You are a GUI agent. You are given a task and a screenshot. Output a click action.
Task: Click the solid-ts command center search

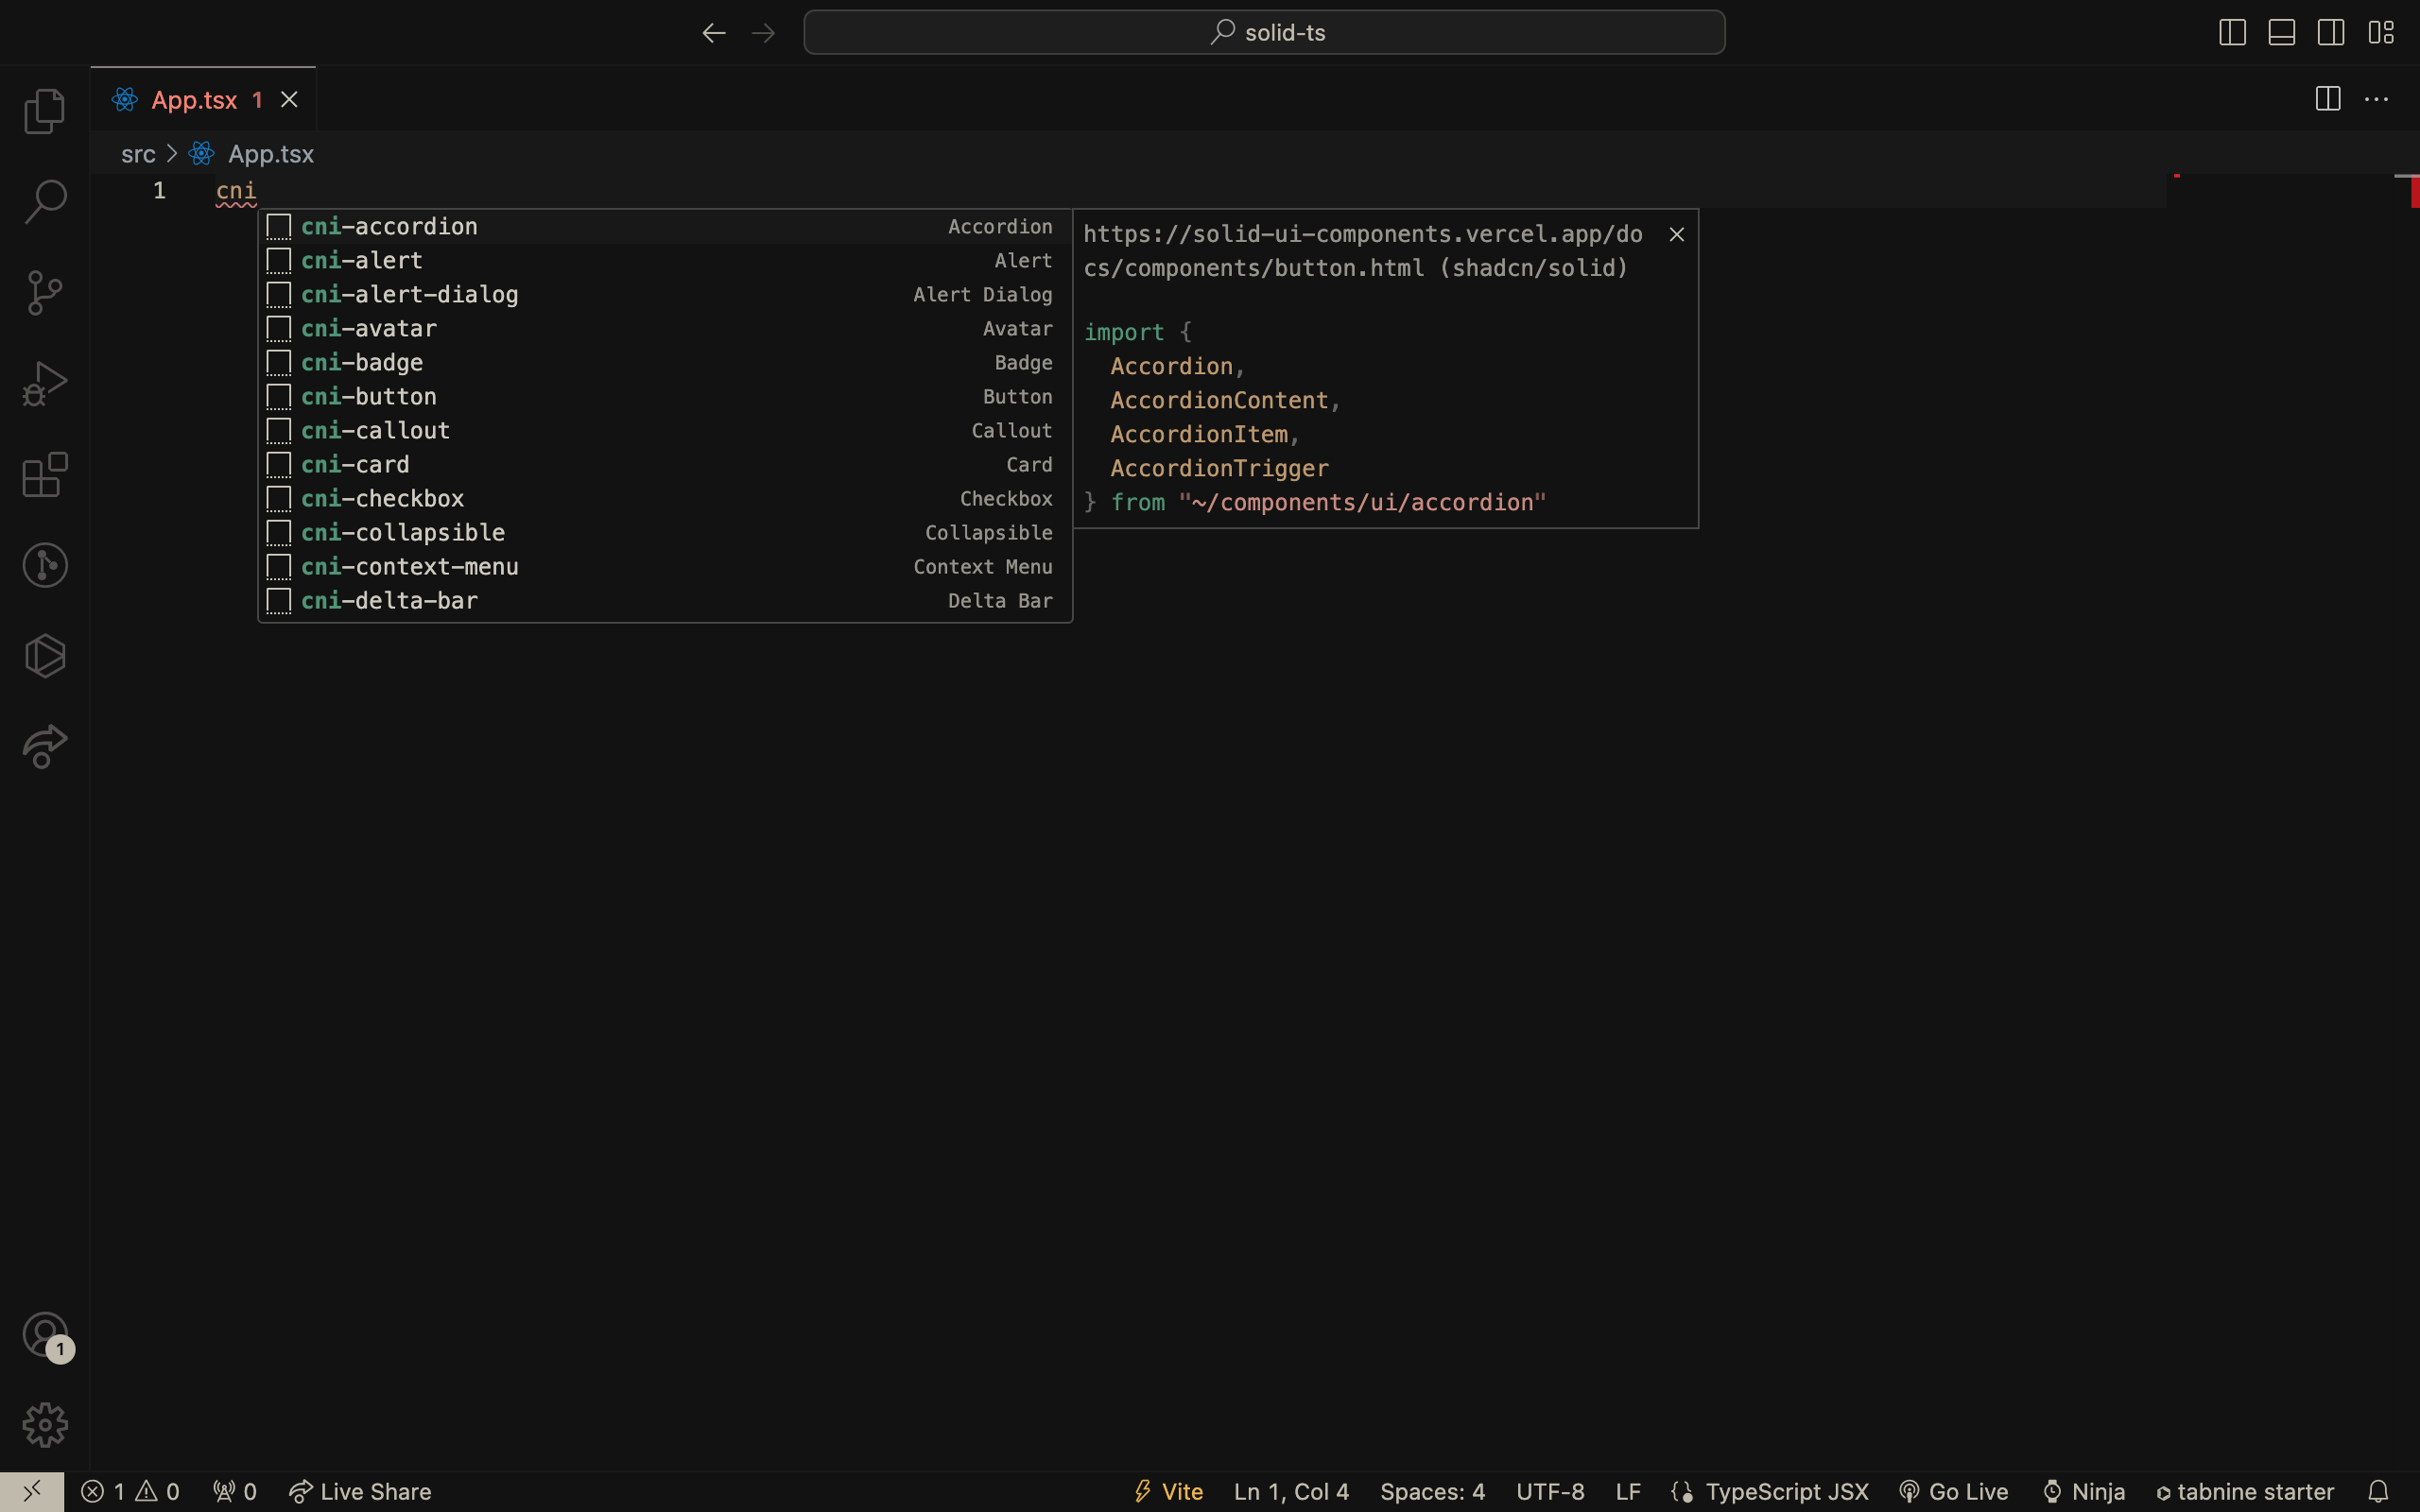pos(1264,33)
